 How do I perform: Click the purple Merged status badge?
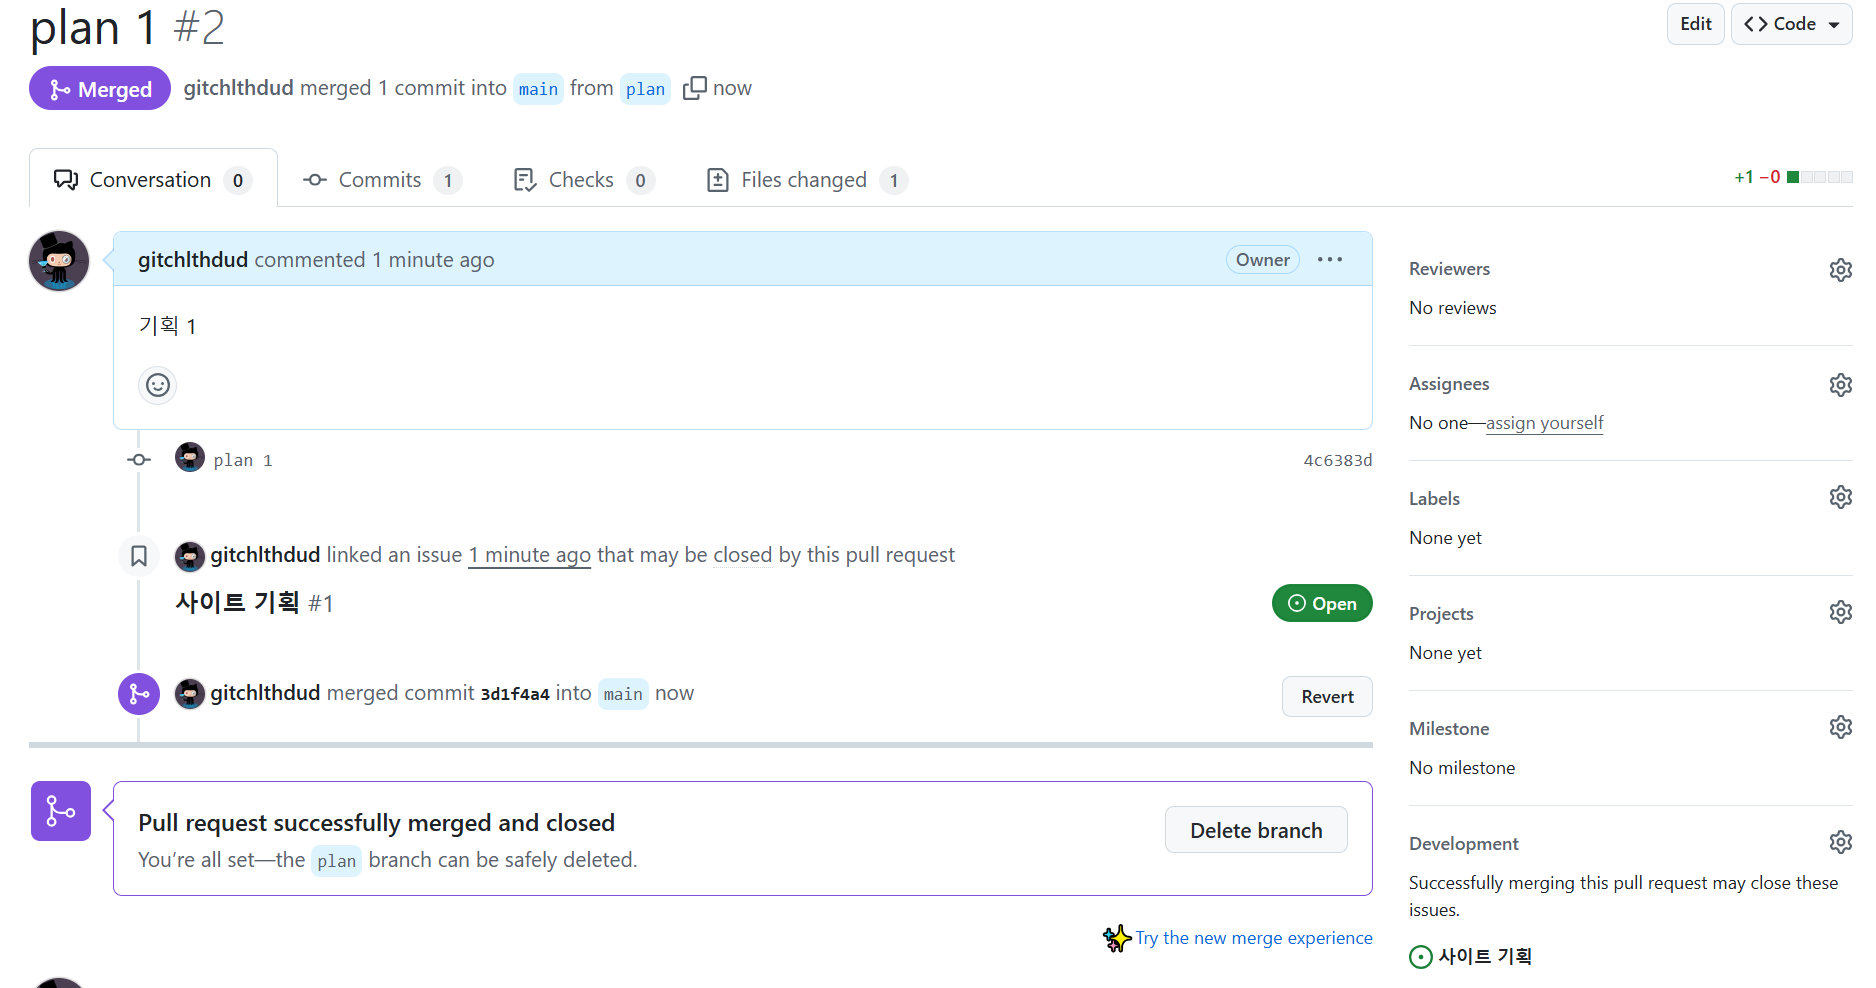click(x=100, y=89)
